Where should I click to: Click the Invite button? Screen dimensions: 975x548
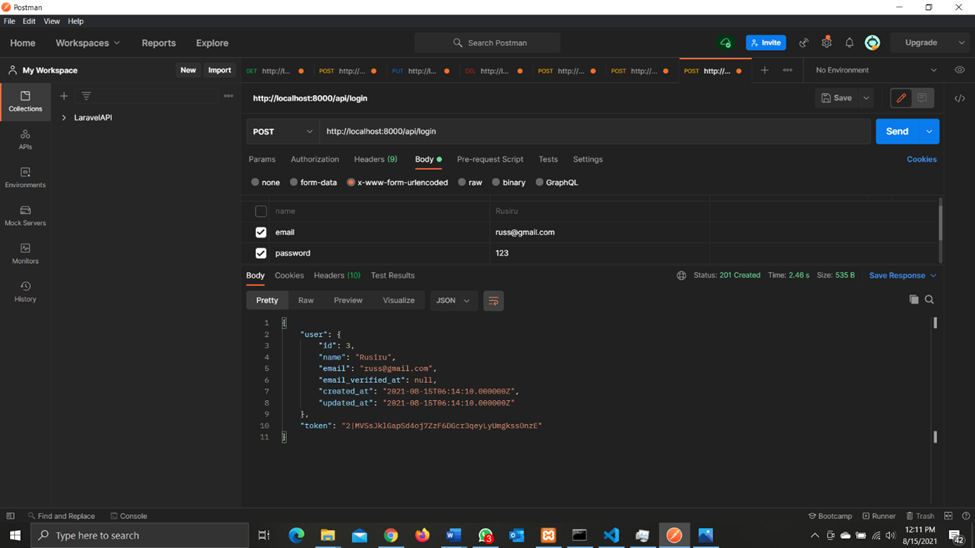tap(766, 43)
